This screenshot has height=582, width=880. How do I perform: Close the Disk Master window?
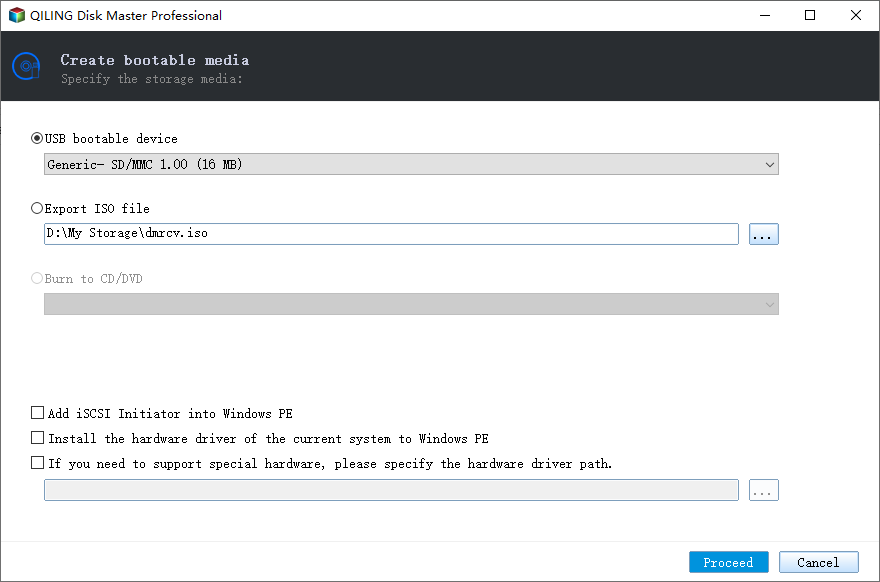pyautogui.click(x=855, y=15)
